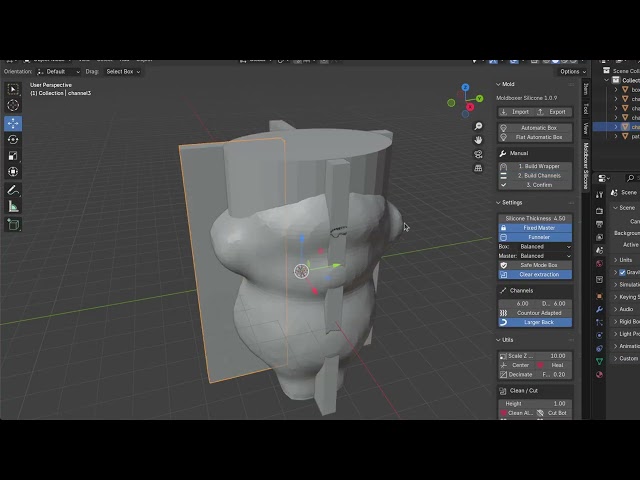The image size is (640, 480).
Task: Open the Drag Select Box dropdown
Action: [x=123, y=72]
